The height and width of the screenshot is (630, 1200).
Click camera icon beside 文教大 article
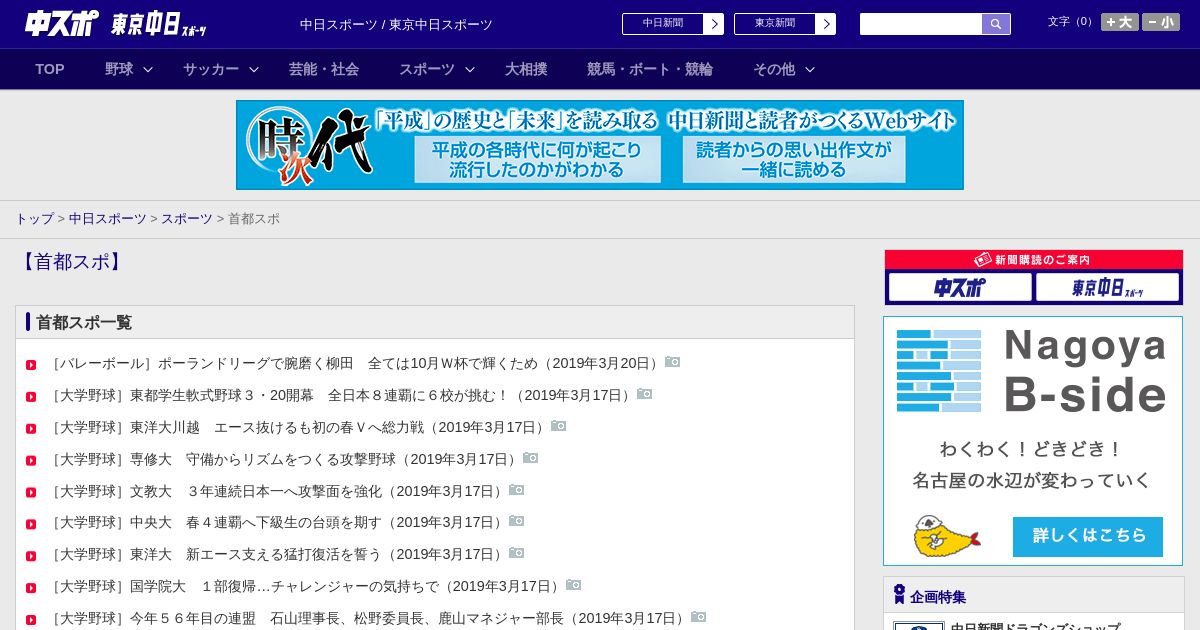pyautogui.click(x=517, y=490)
